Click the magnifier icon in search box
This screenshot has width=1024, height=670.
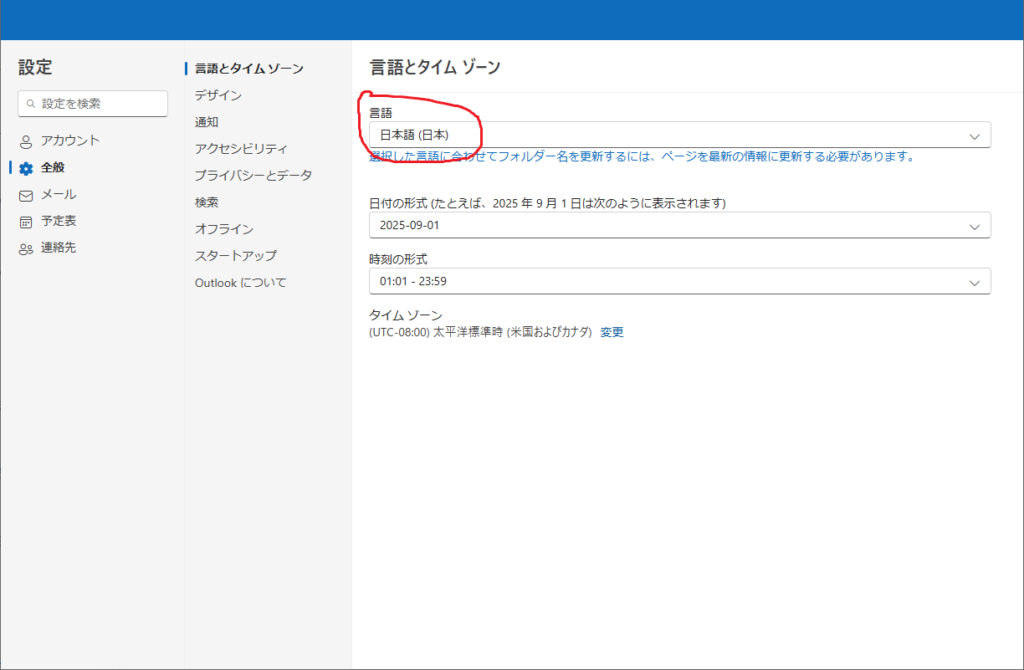[31, 103]
